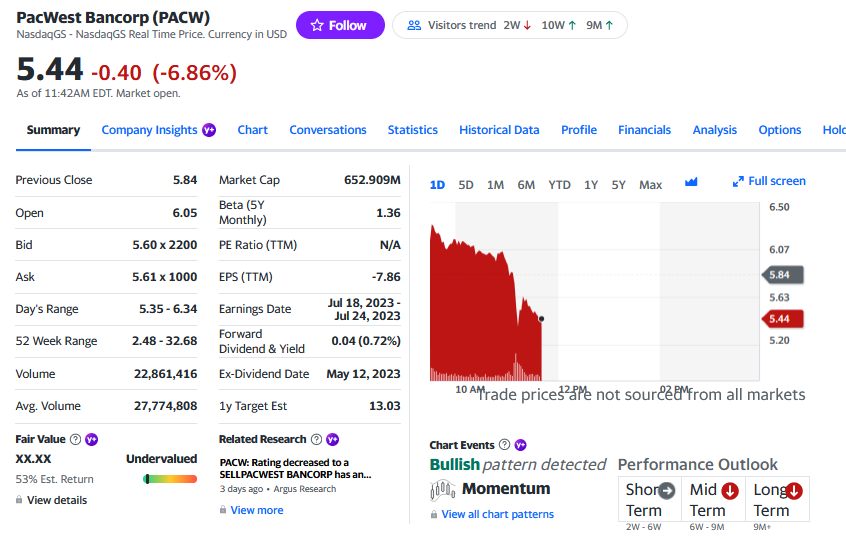Click the 2W downward trend arrow

528,25
